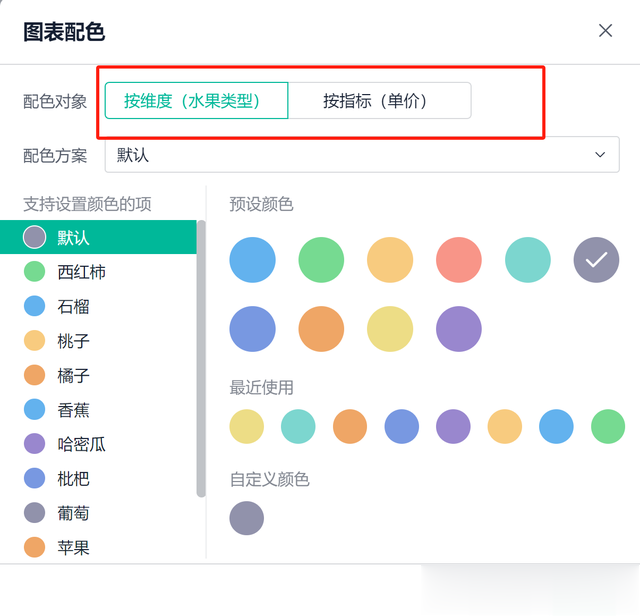Choose the green preset color
640x616 pixels.
point(321,260)
